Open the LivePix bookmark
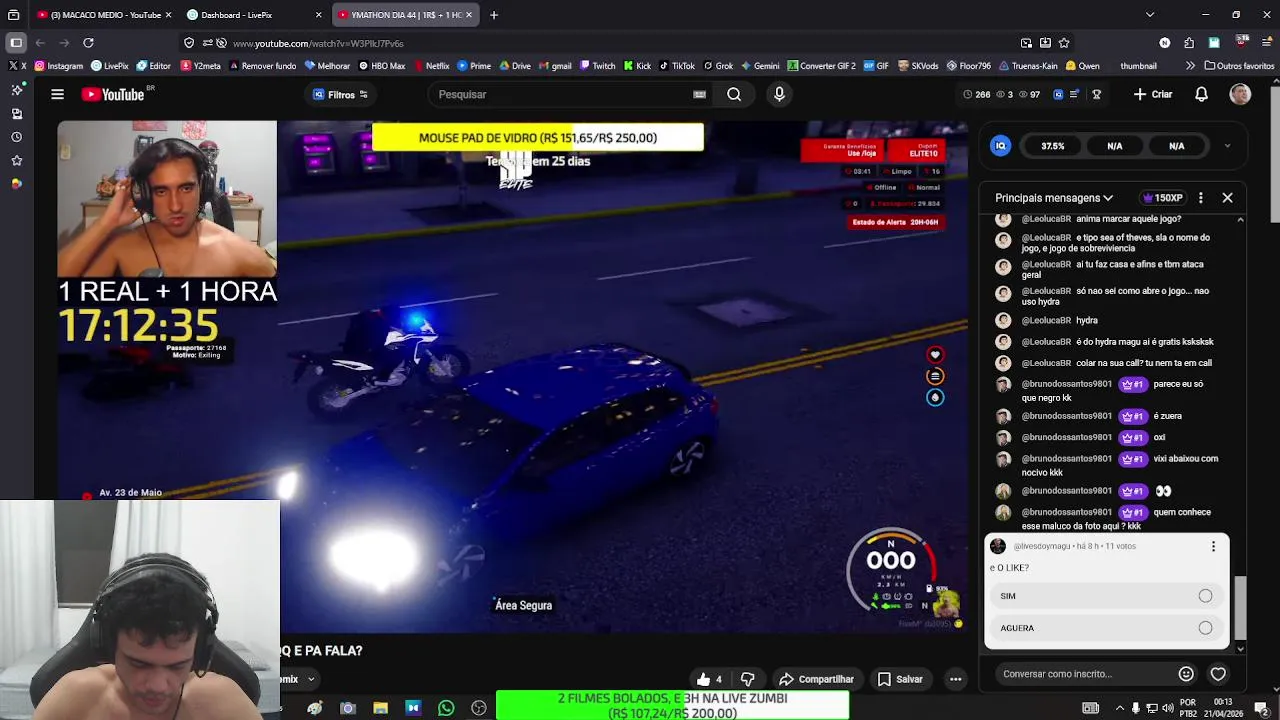 (x=110, y=66)
